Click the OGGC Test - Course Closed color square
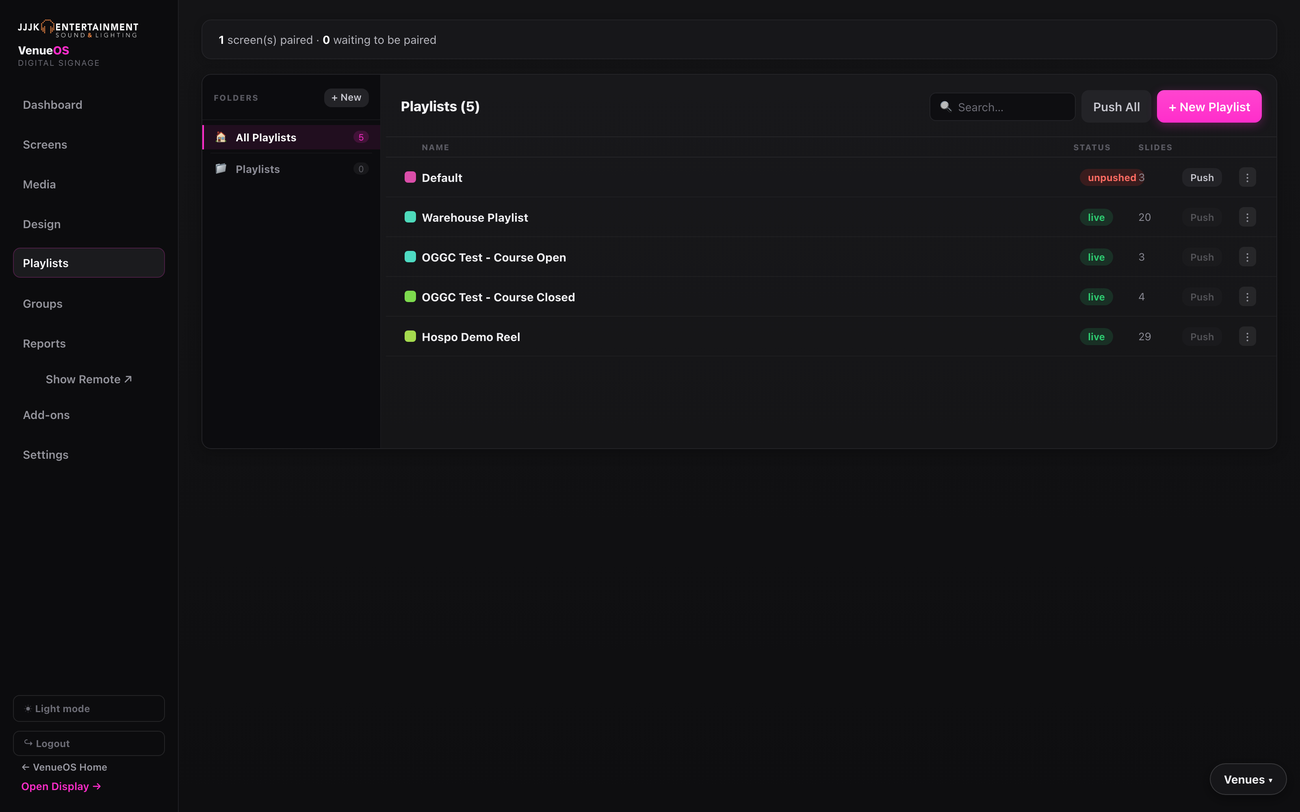This screenshot has height=812, width=1300. coord(410,297)
